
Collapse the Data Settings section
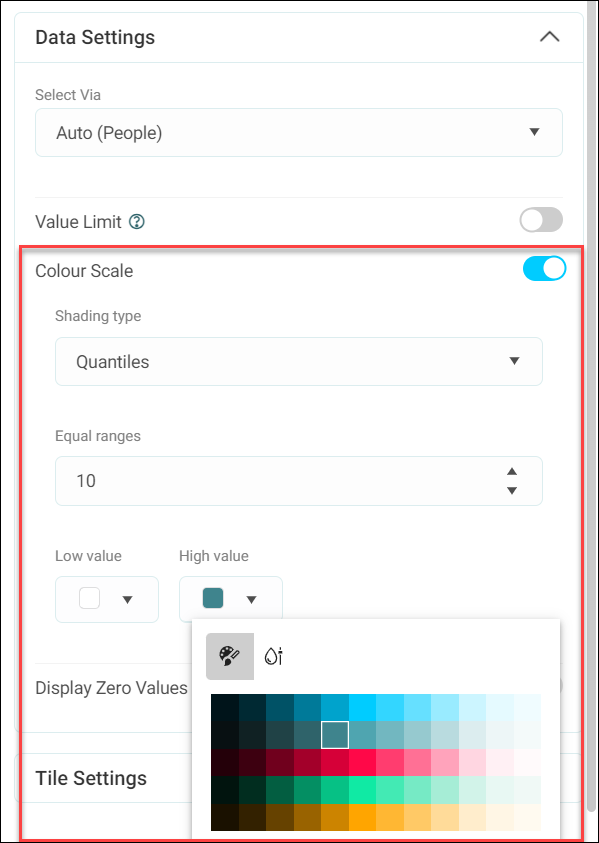click(x=550, y=37)
